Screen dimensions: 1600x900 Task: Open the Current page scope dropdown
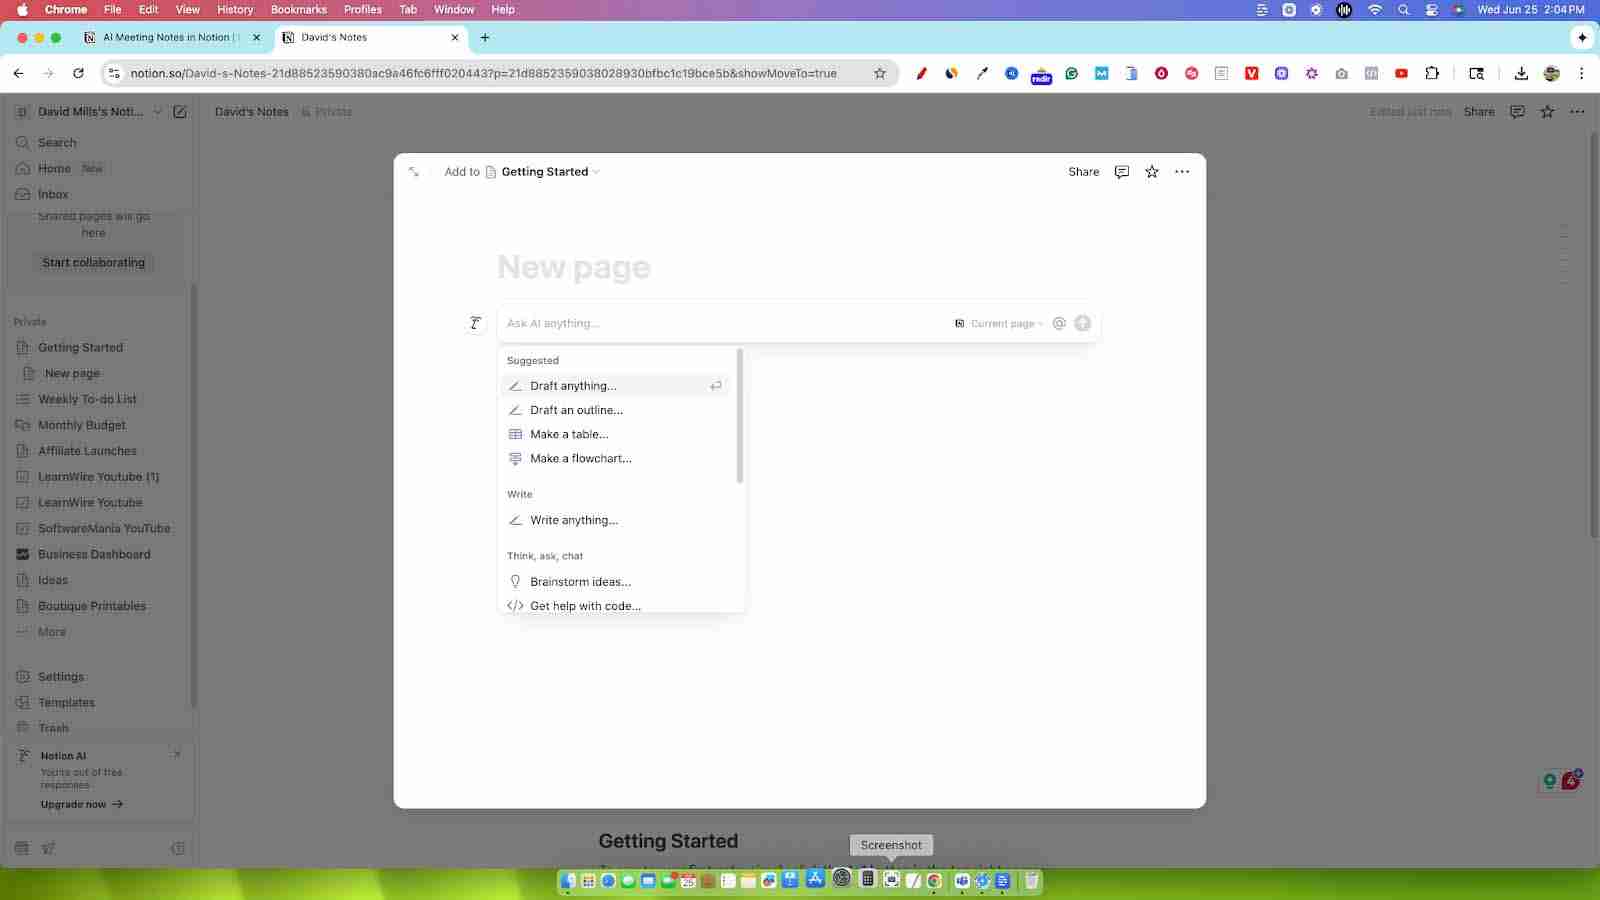pos(998,323)
